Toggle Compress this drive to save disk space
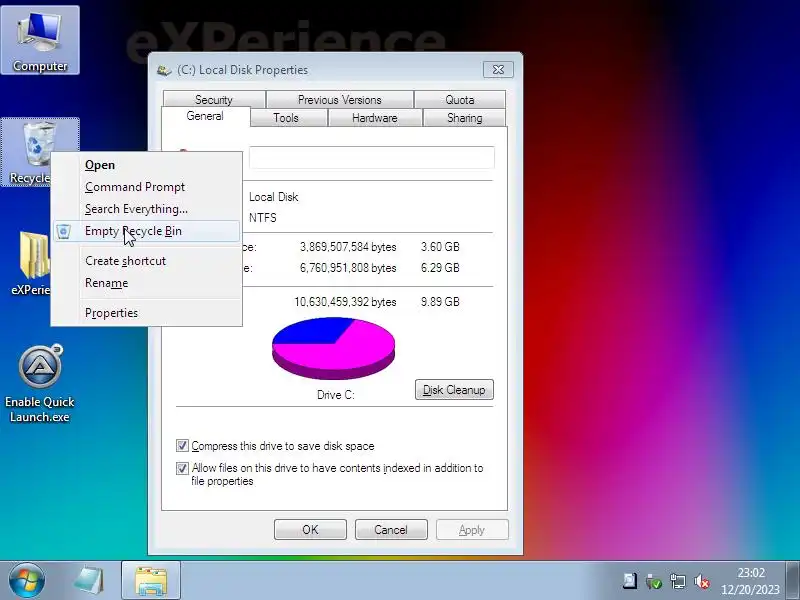The width and height of the screenshot is (800, 600). tap(182, 445)
